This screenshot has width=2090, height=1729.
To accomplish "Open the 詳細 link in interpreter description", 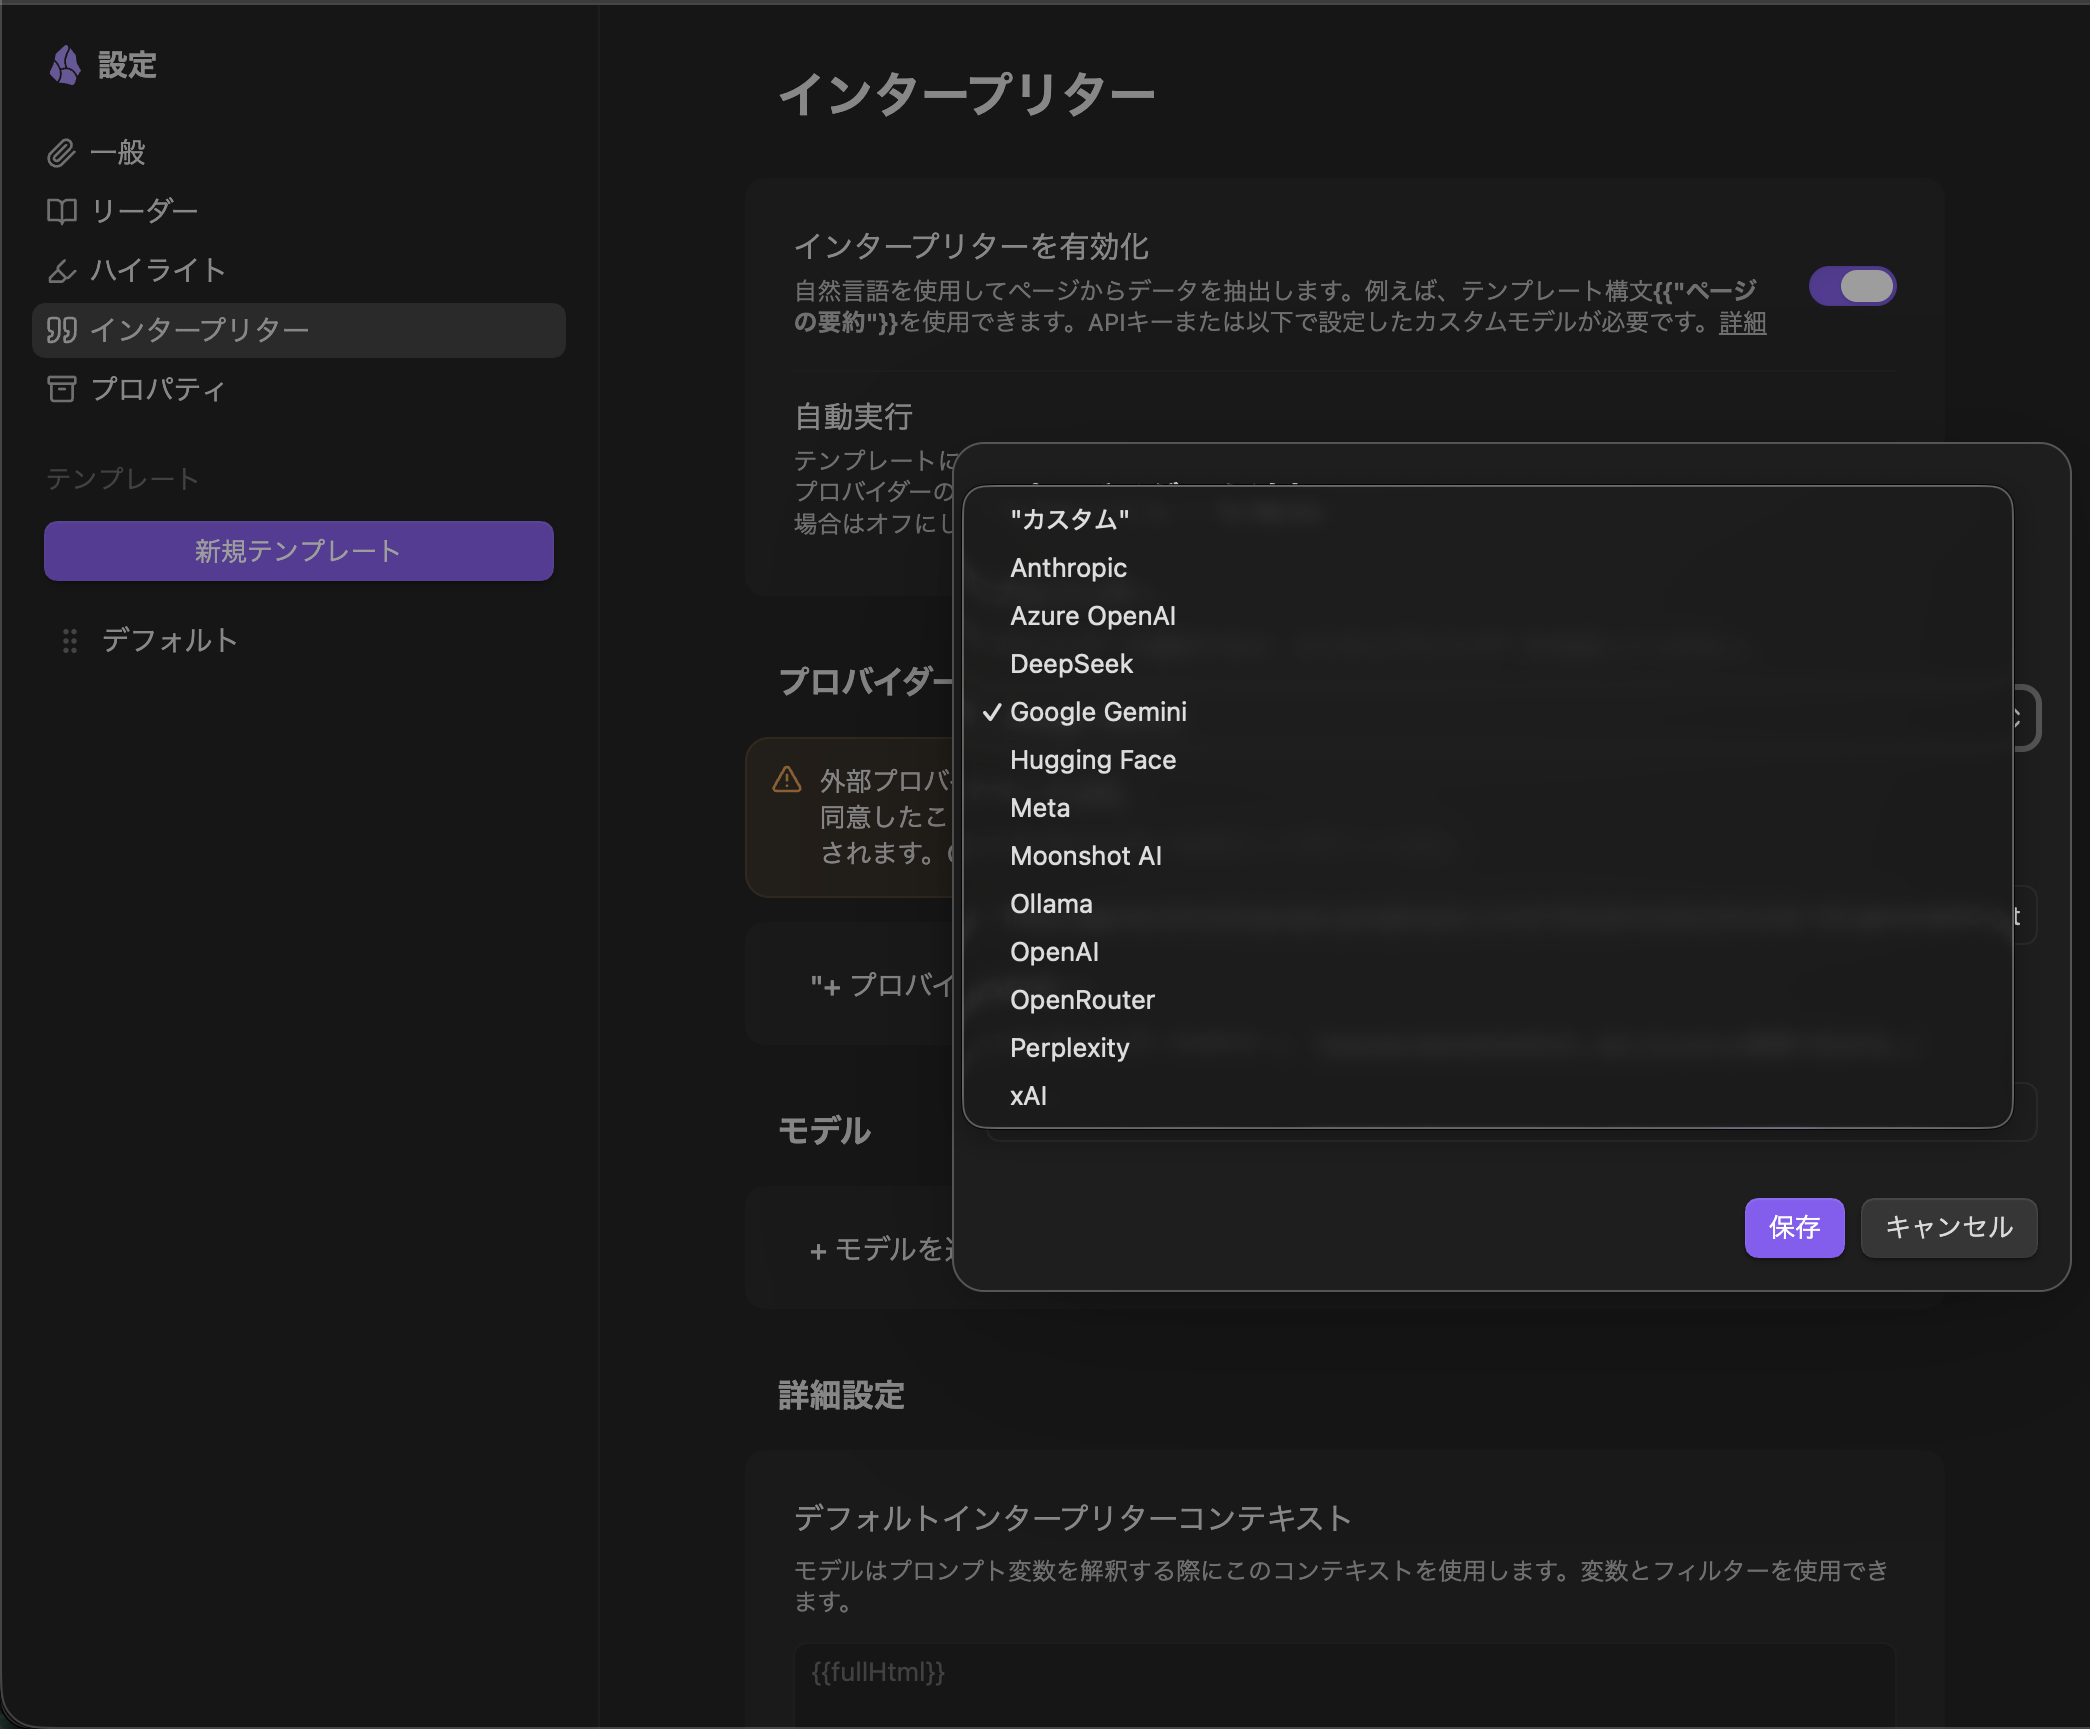I will 1742,323.
